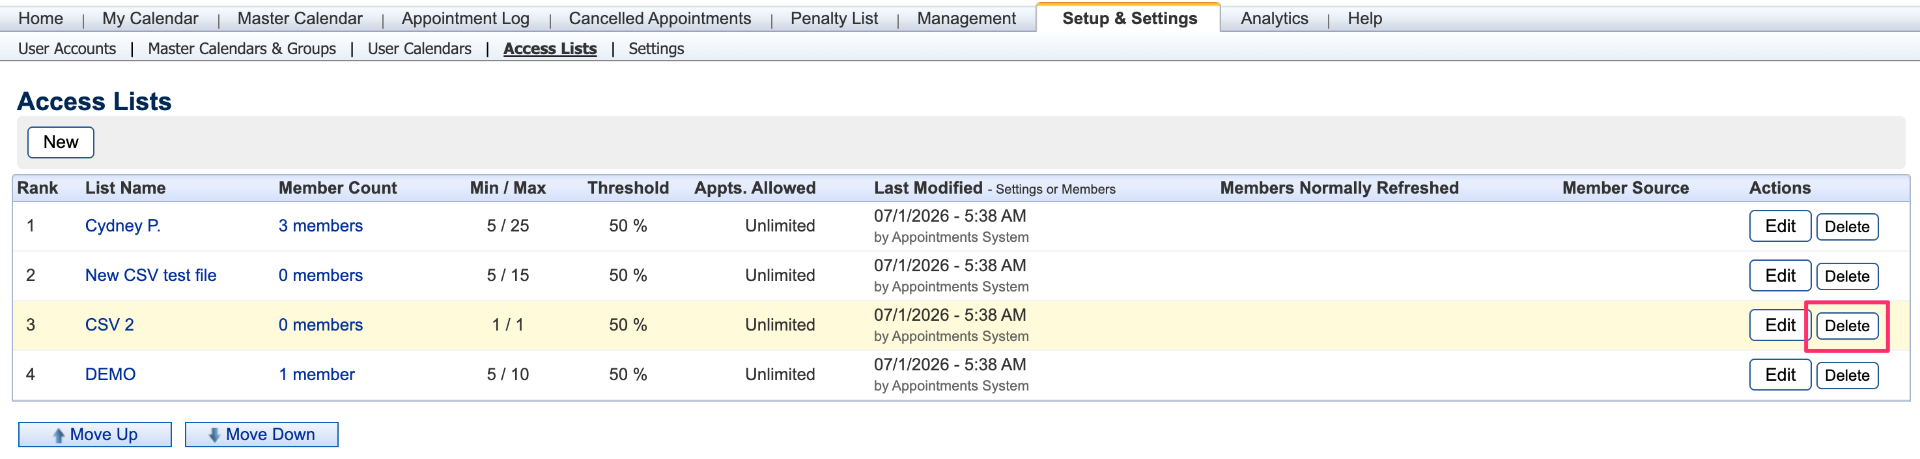Click the Threshold column header
This screenshot has height=459, width=1920.
(x=628, y=188)
